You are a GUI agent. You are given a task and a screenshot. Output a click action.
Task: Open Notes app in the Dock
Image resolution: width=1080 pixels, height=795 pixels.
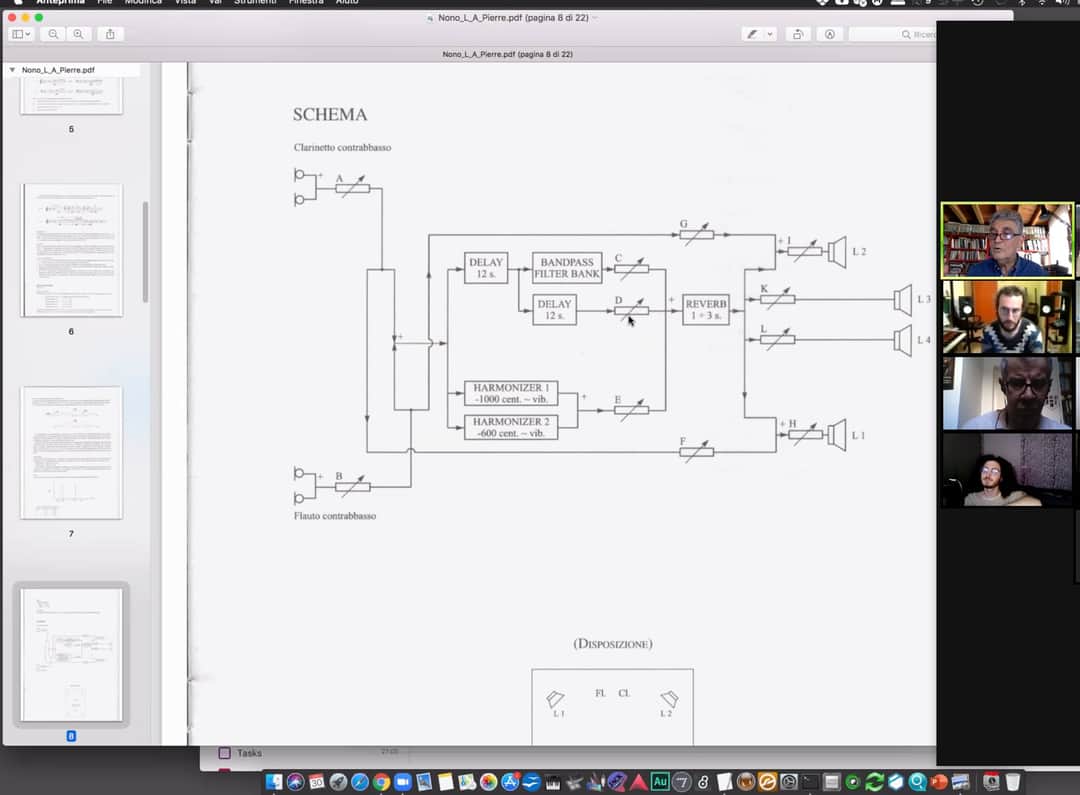(446, 781)
